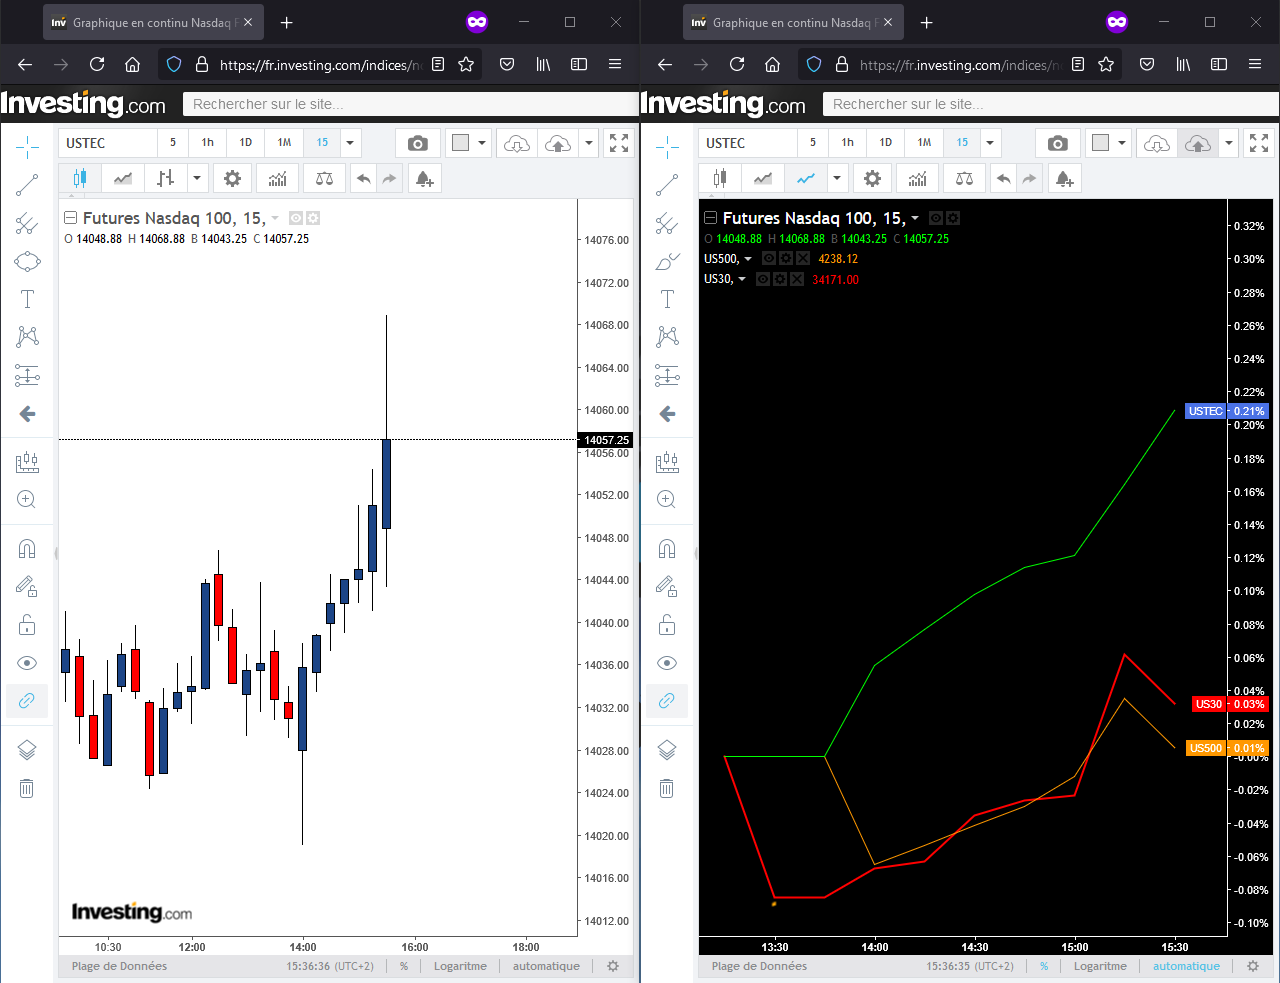The image size is (1280, 983).
Task: Open the object tree layers icon, left window
Action: tap(27, 750)
